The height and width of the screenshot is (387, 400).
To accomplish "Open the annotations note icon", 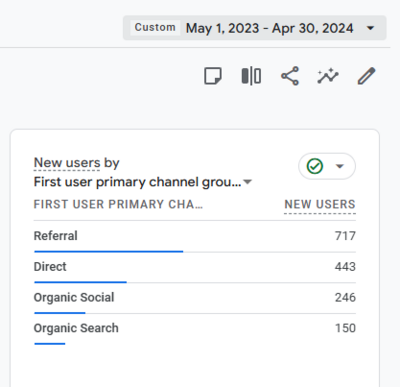I will tap(213, 76).
